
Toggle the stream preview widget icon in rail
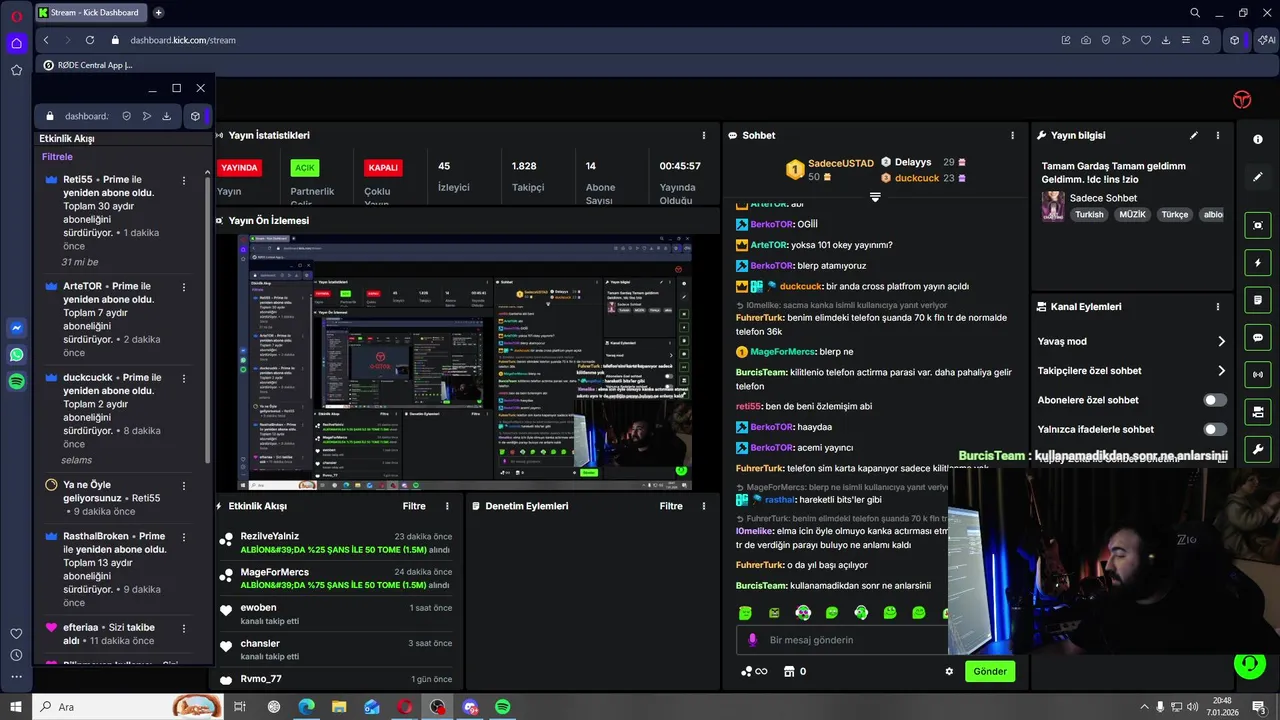(x=1258, y=225)
